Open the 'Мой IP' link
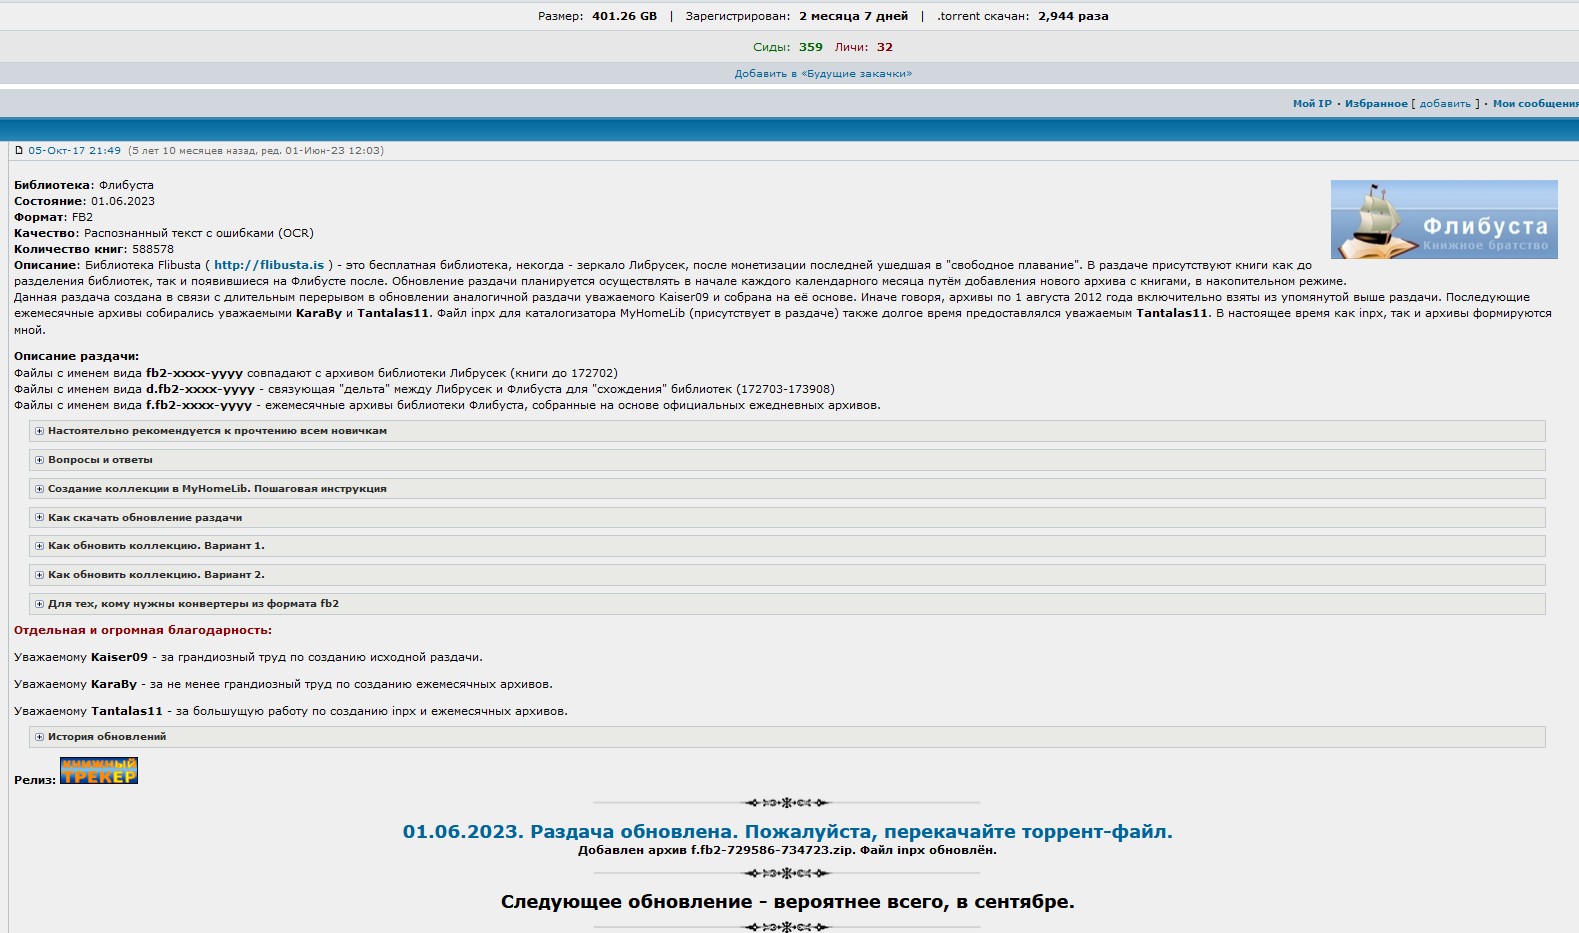Viewport: 1579px width, 933px height. (1312, 104)
